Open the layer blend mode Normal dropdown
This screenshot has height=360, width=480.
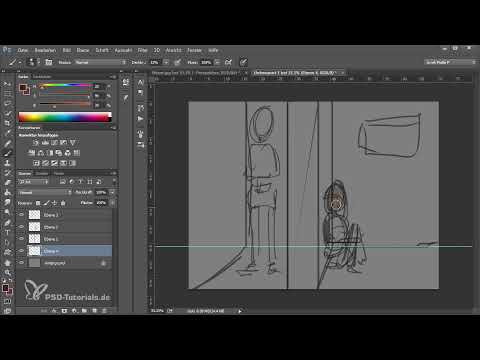click(45, 192)
